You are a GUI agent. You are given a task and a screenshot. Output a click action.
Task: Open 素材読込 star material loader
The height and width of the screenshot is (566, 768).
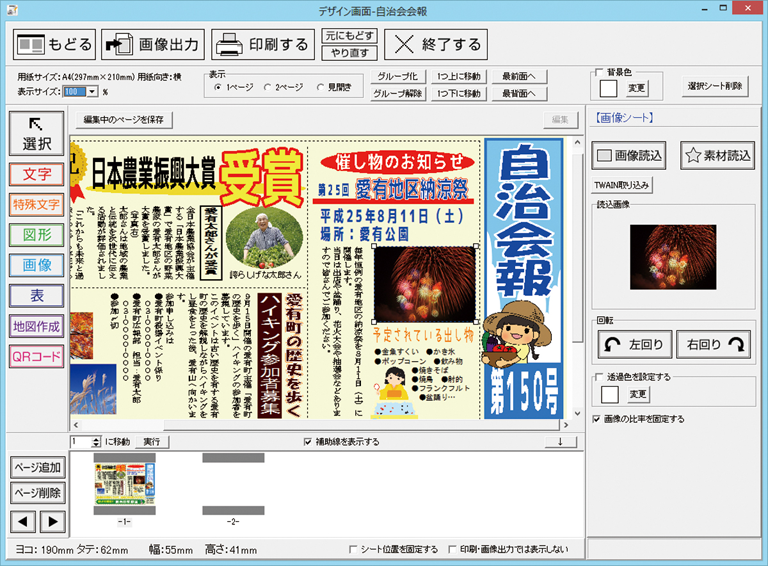point(718,155)
